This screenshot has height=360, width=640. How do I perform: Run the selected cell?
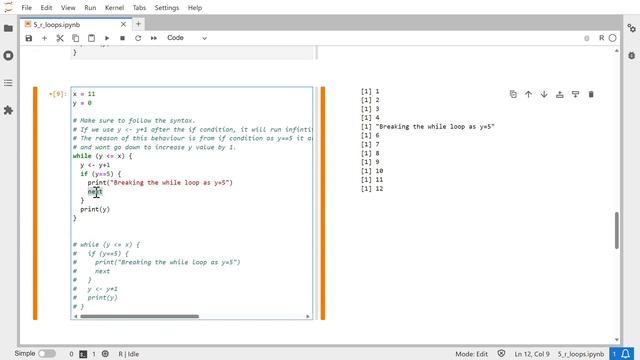pos(107,38)
